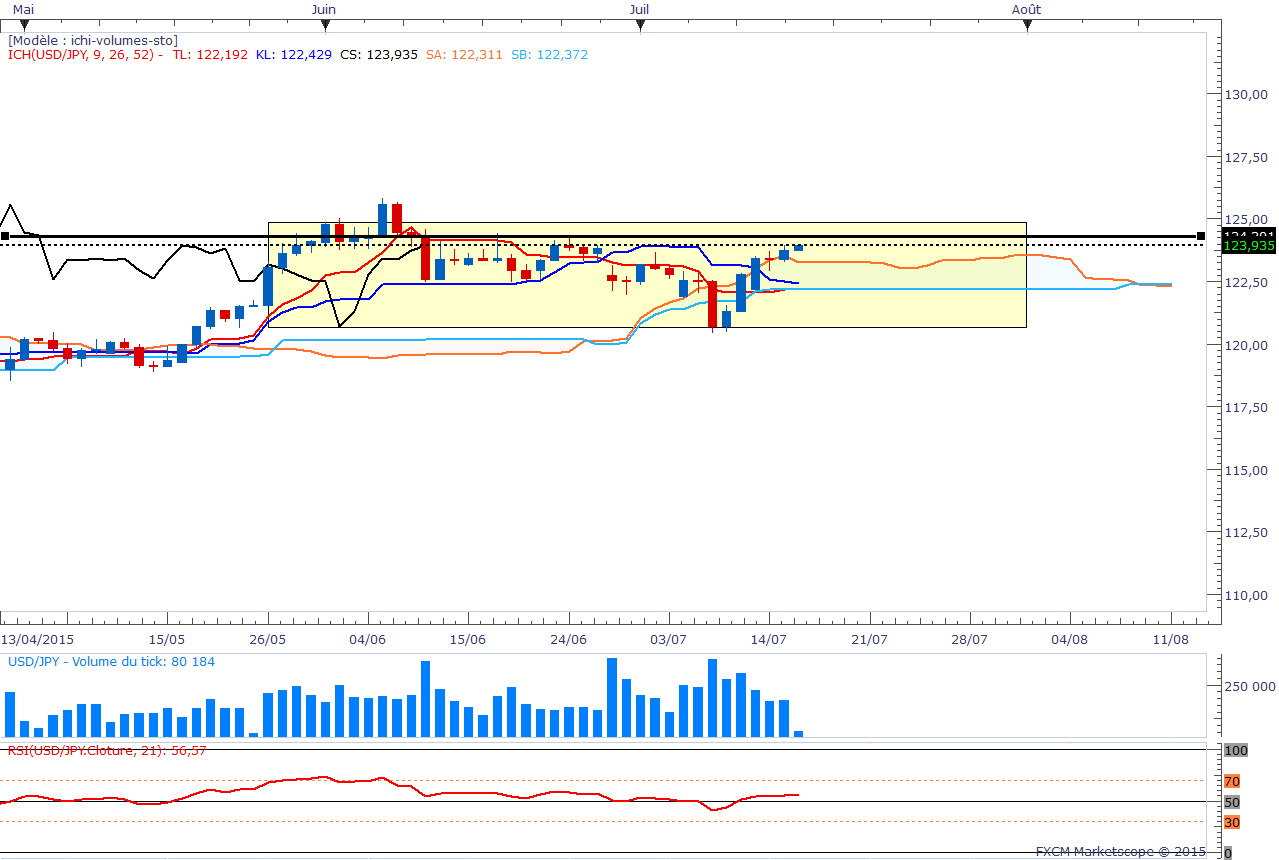1279x860 pixels.
Task: Click the Juil month marker triangle
Action: click(x=640, y=25)
